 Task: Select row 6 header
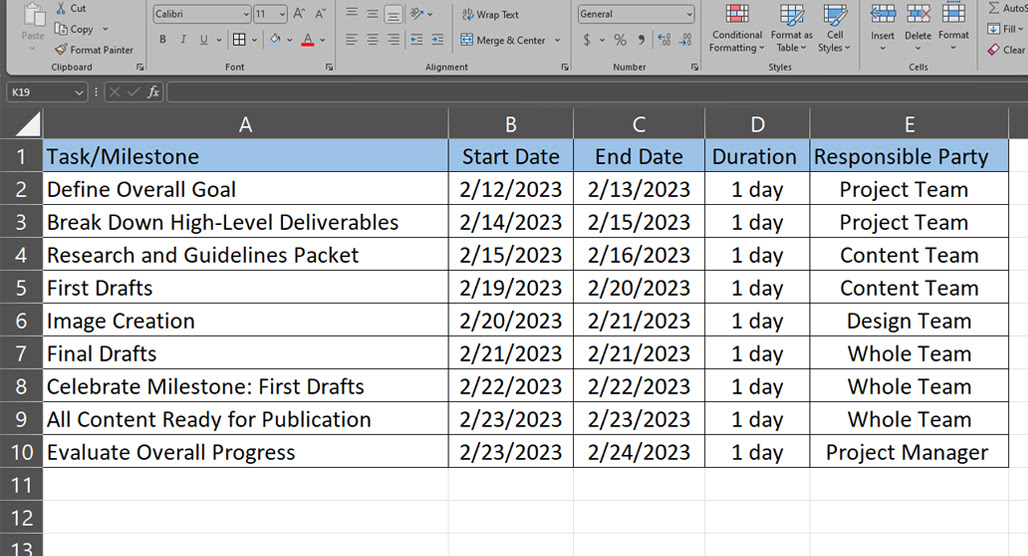pyautogui.click(x=21, y=321)
